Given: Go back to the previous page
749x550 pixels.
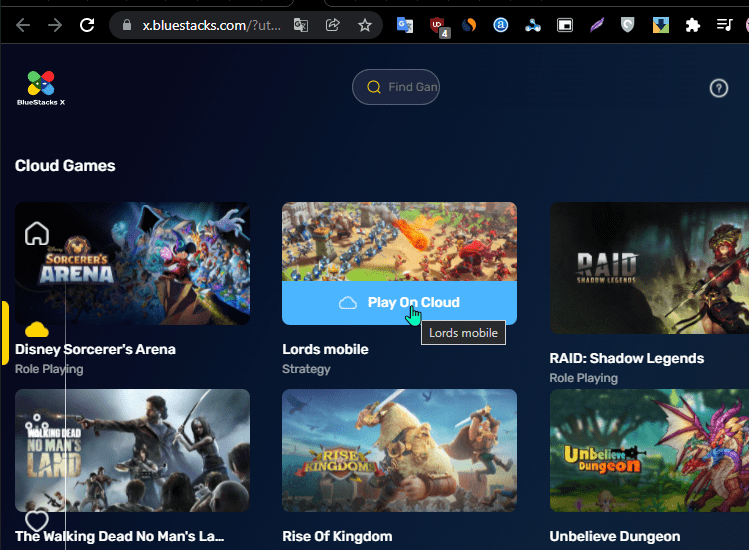Looking at the screenshot, I should pos(23,25).
